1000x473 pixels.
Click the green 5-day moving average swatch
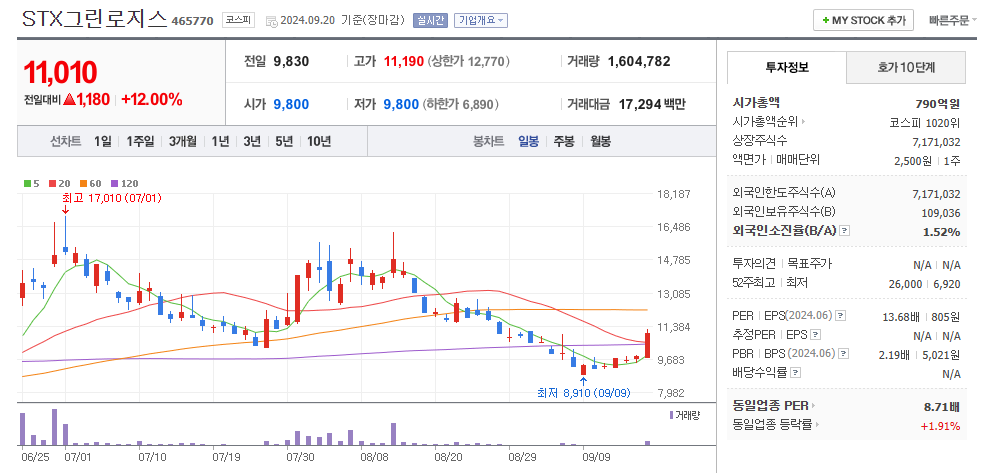pos(27,184)
